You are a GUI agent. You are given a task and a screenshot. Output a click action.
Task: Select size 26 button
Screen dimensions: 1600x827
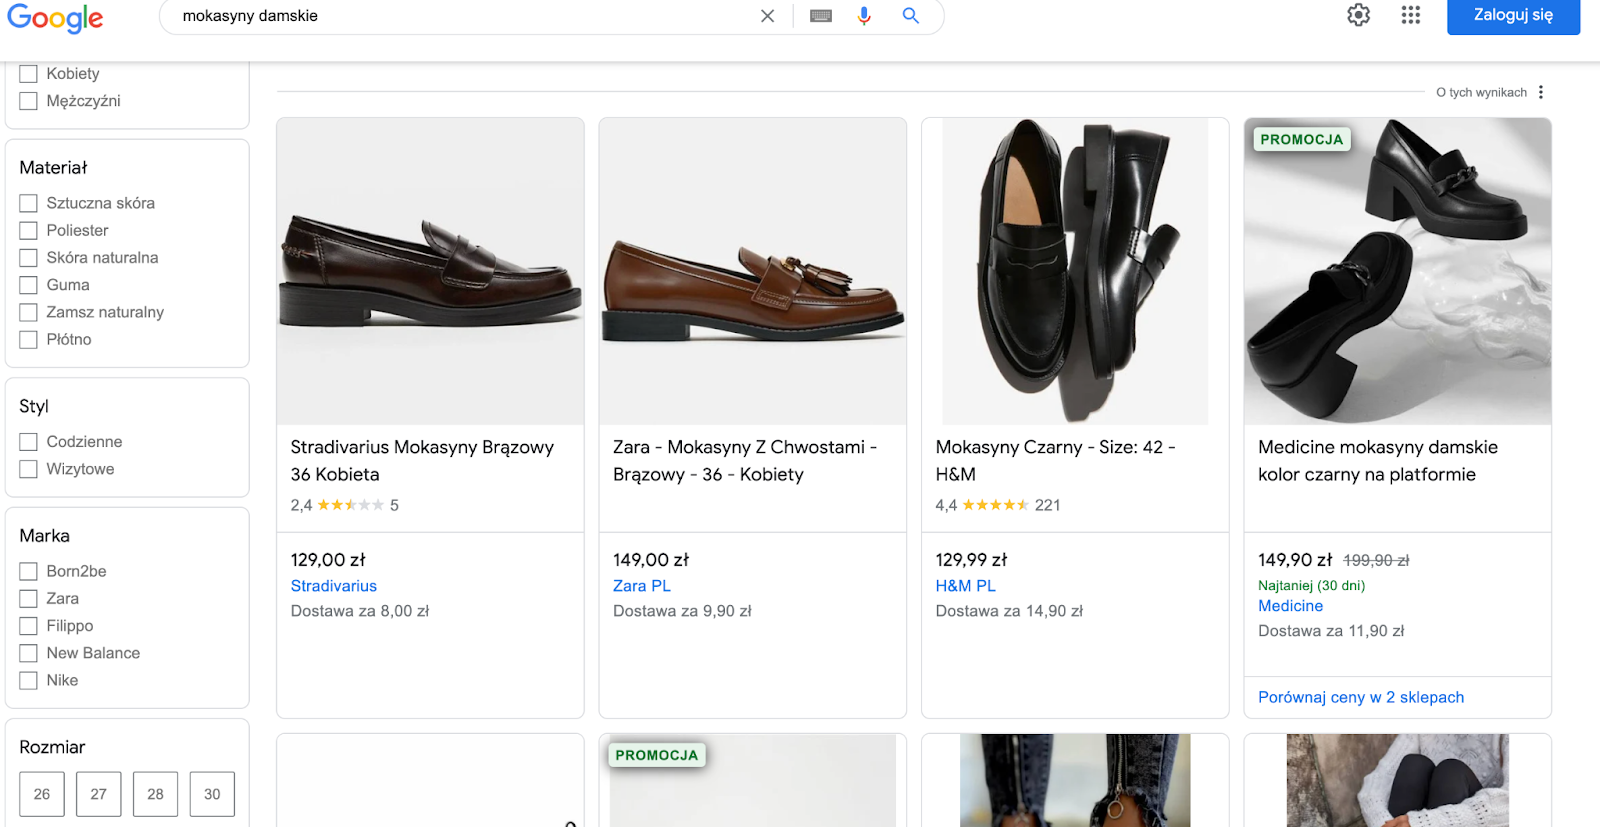coord(42,794)
